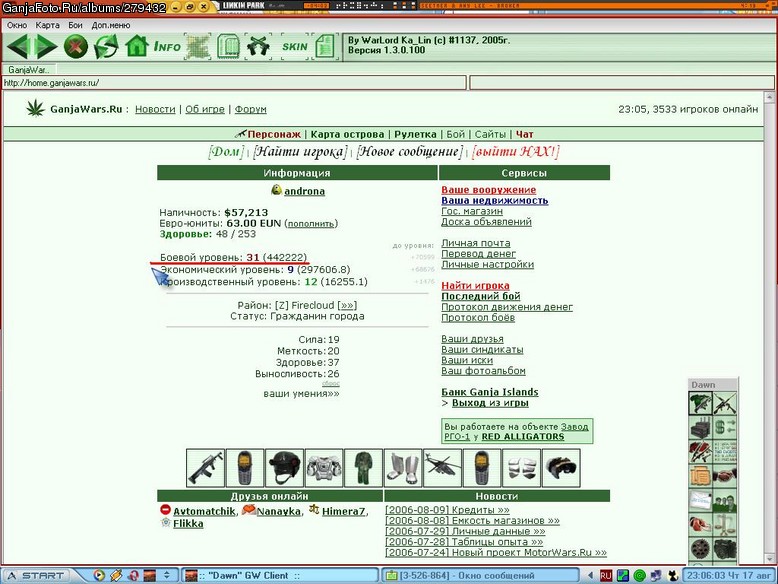Click Dawn panel camera icon

[x=724, y=549]
